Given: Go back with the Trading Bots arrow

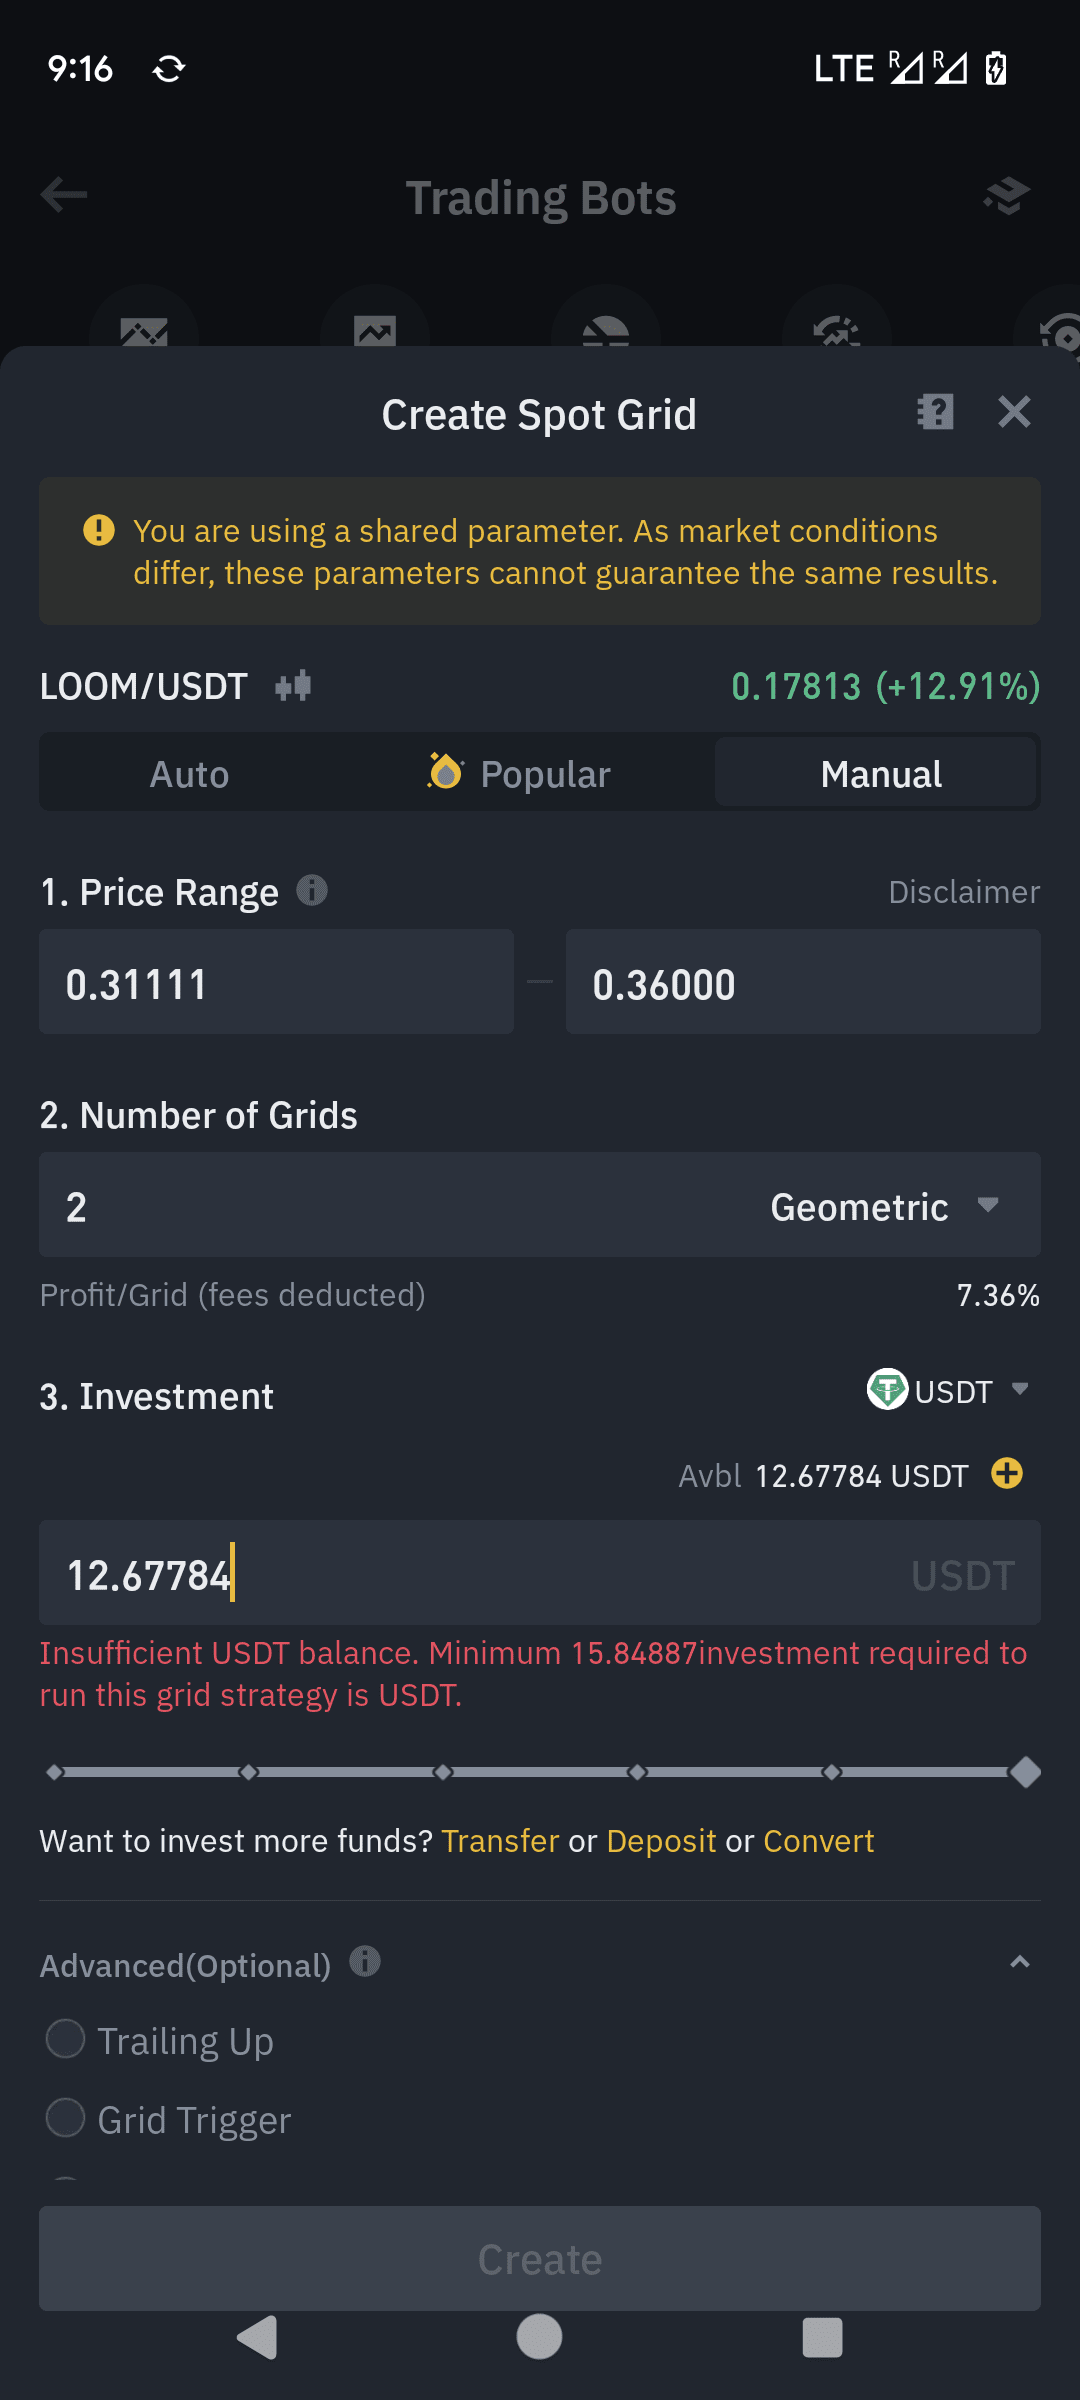Looking at the screenshot, I should tap(64, 195).
